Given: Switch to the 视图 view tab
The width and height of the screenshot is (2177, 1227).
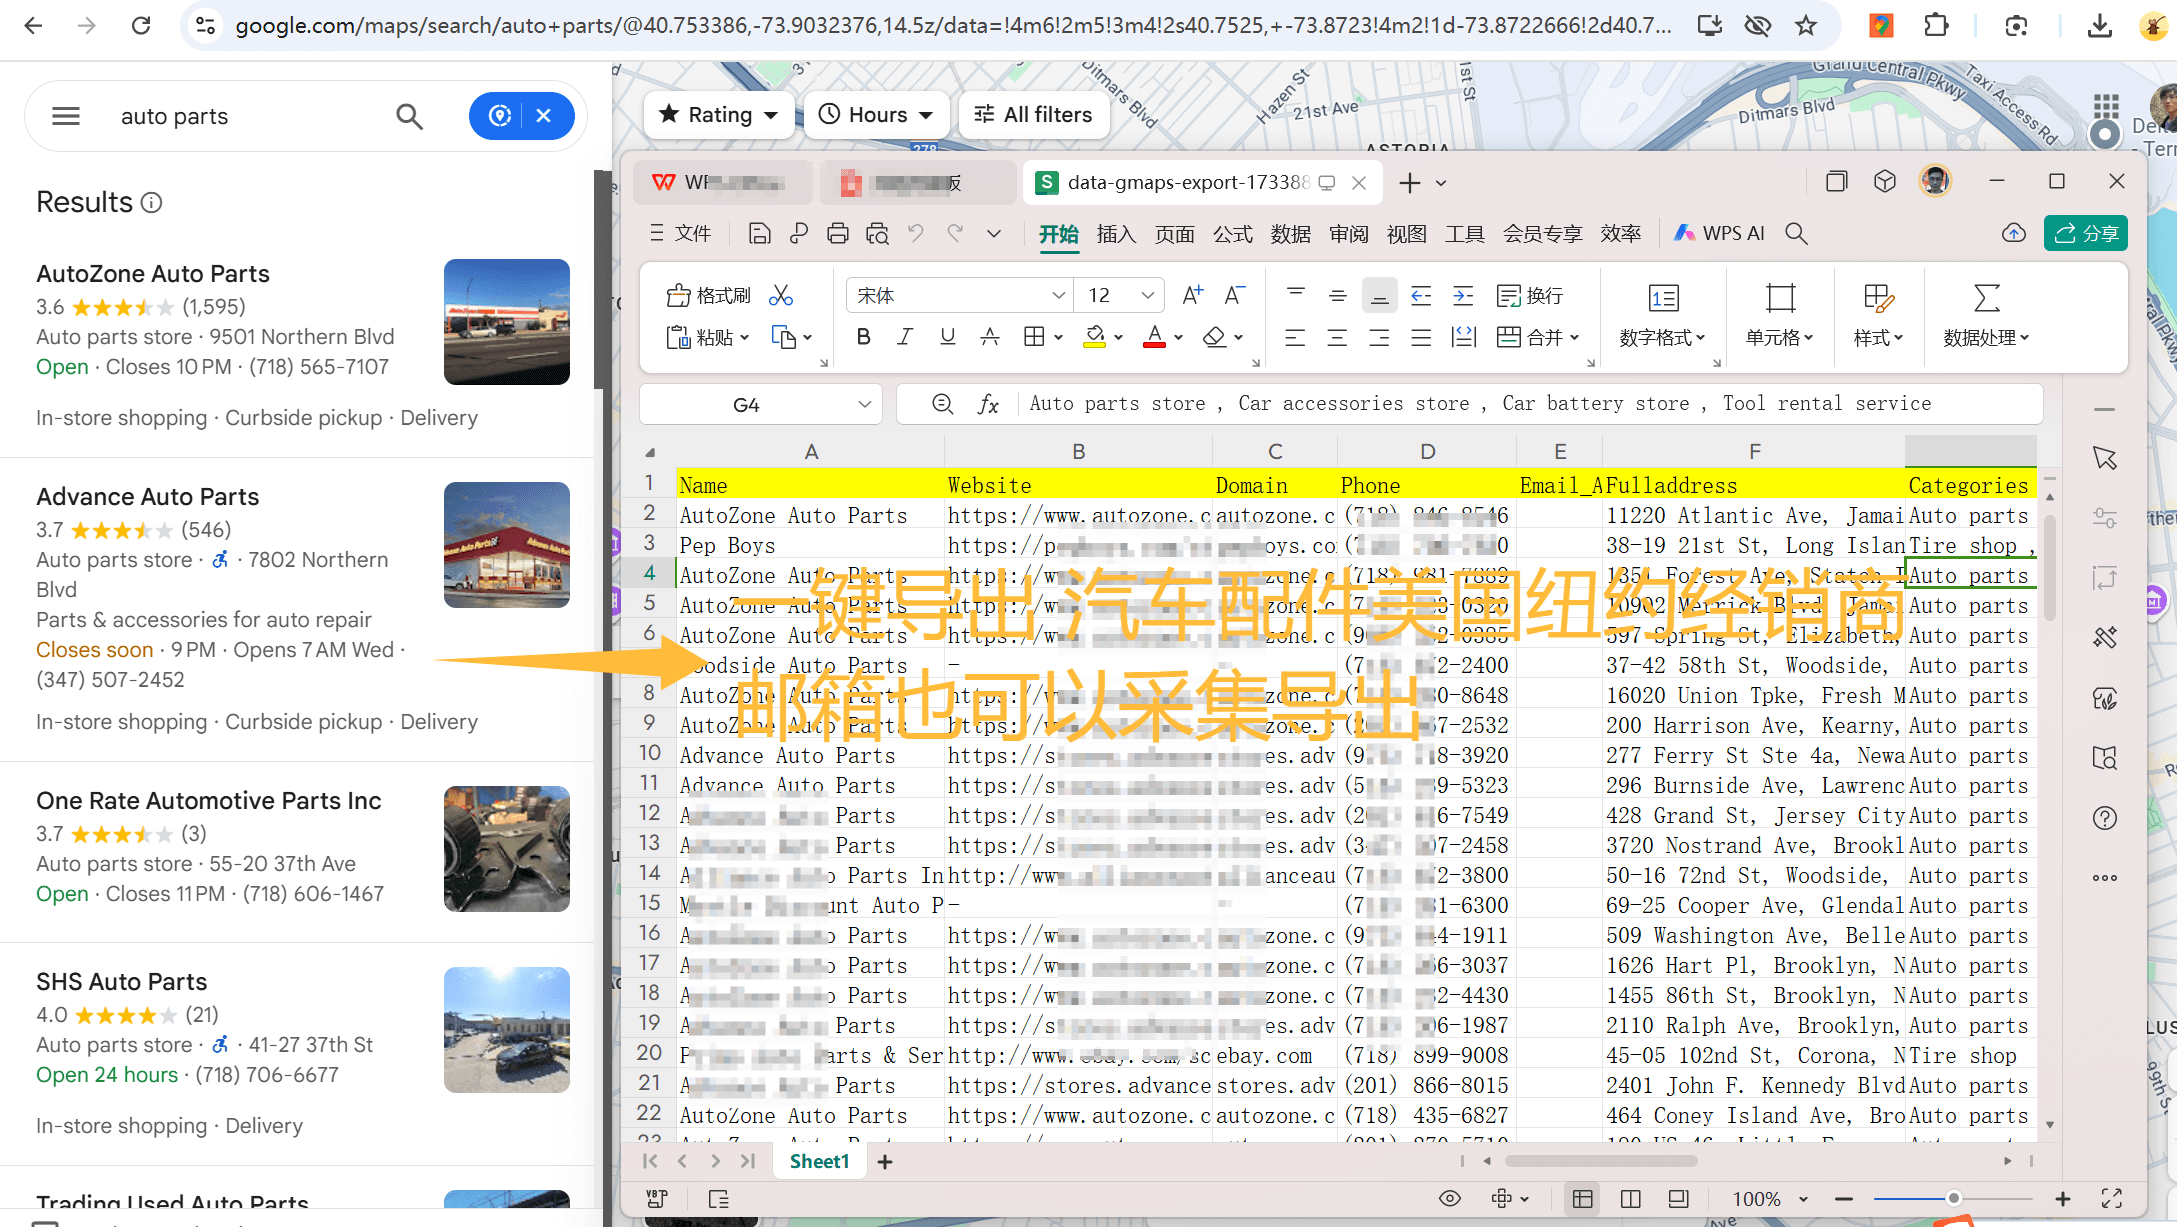Looking at the screenshot, I should [x=1407, y=234].
